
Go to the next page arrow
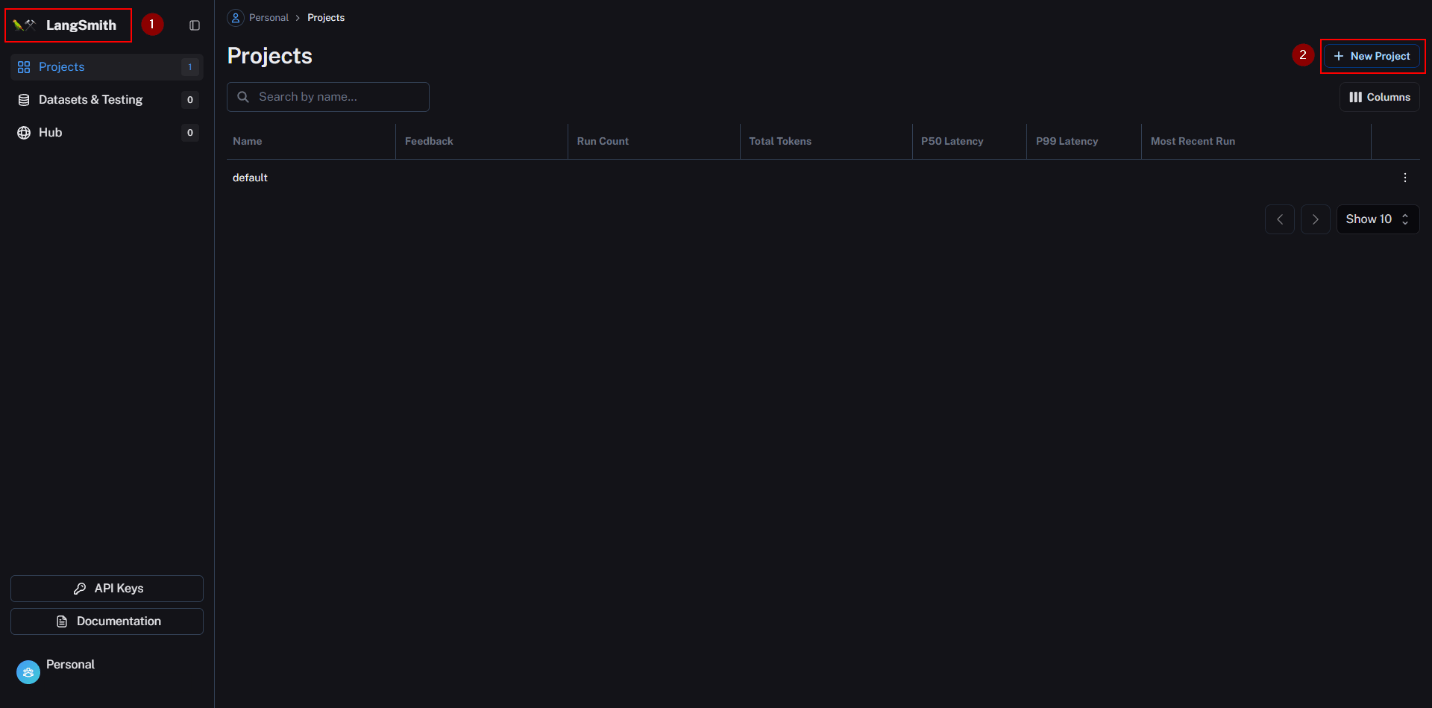point(1315,219)
